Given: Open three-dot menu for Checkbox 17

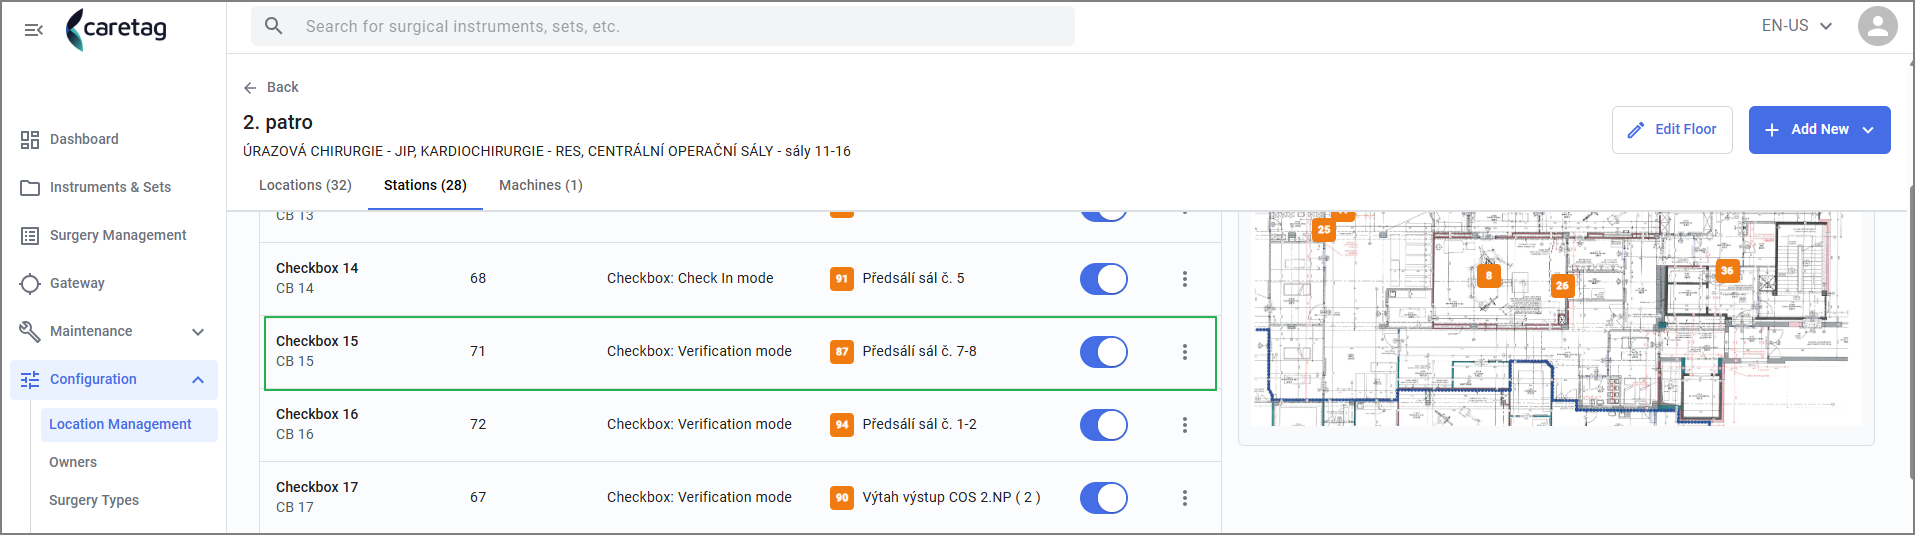Looking at the screenshot, I should click(x=1185, y=498).
